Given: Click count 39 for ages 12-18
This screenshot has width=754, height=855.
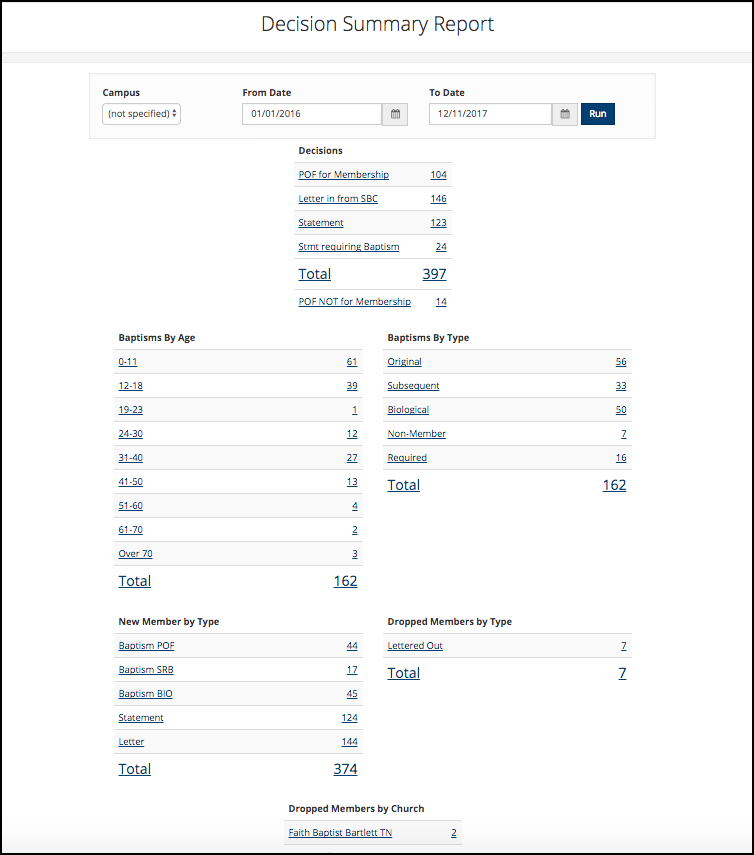Looking at the screenshot, I should pyautogui.click(x=352, y=386).
